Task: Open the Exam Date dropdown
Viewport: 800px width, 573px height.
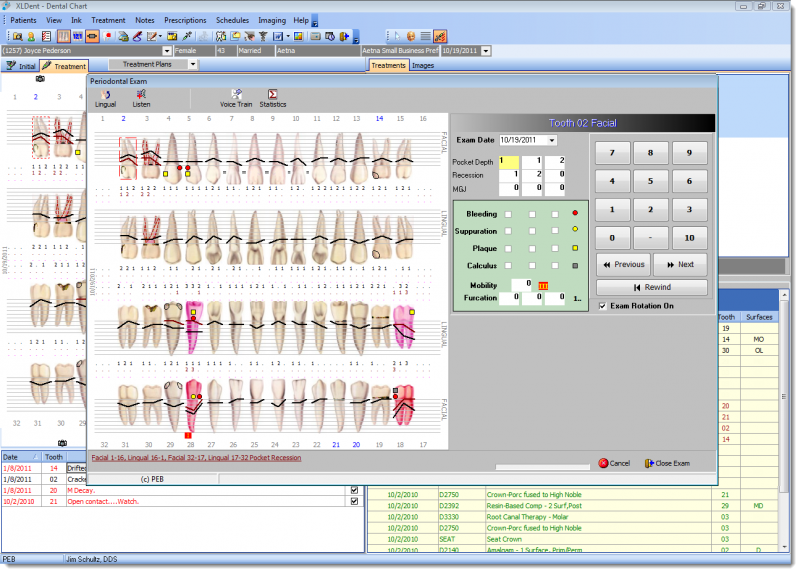Action: coord(553,141)
